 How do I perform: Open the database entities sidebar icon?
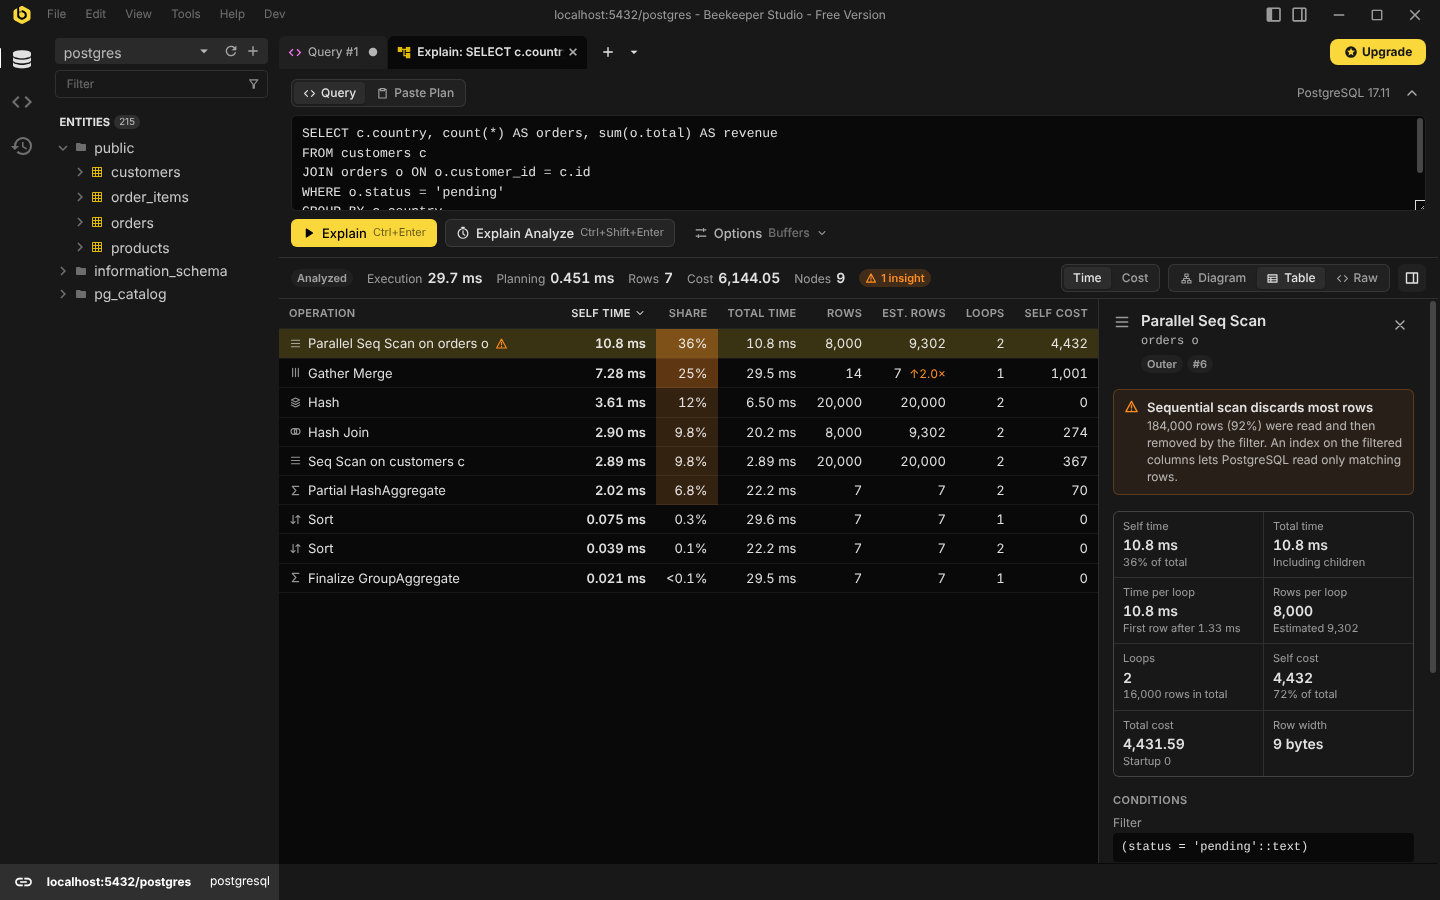(x=22, y=59)
